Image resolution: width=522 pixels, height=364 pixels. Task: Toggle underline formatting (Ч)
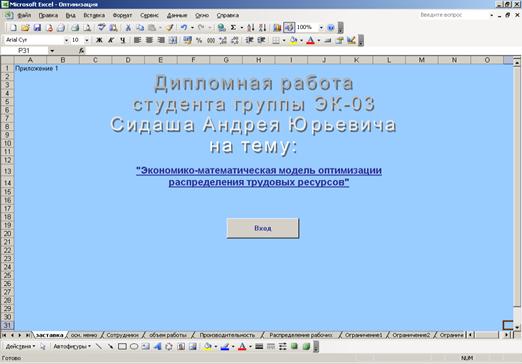[x=123, y=40]
